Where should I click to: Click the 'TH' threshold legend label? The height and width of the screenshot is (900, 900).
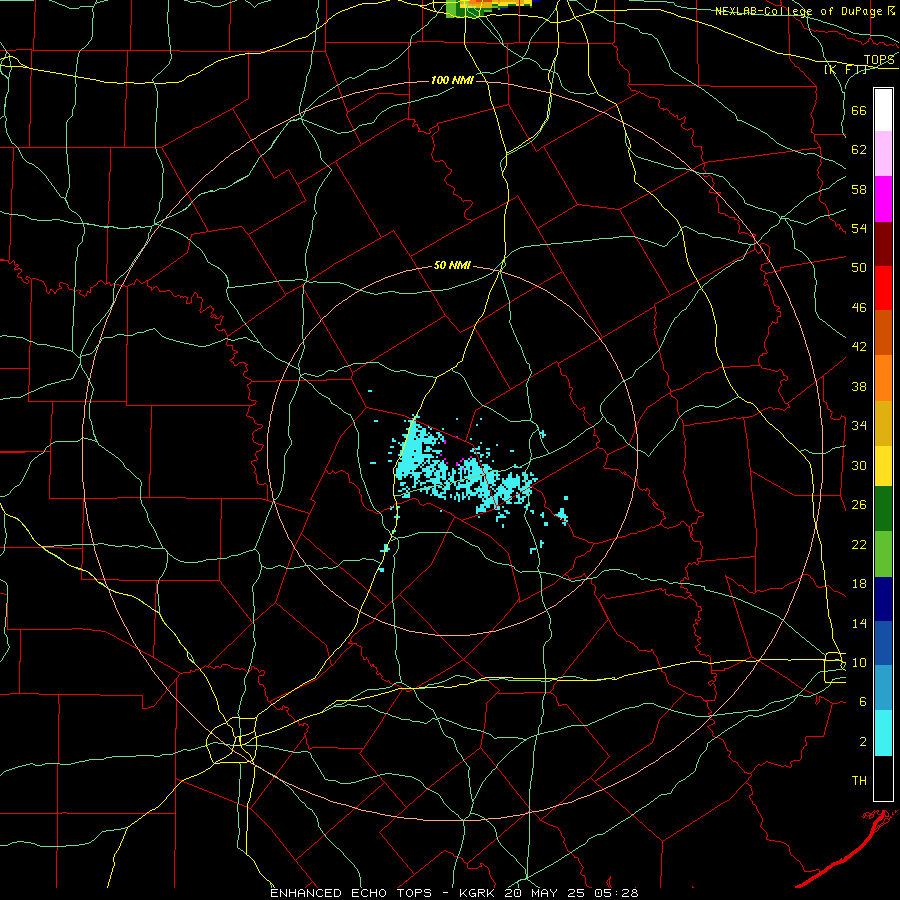[859, 781]
